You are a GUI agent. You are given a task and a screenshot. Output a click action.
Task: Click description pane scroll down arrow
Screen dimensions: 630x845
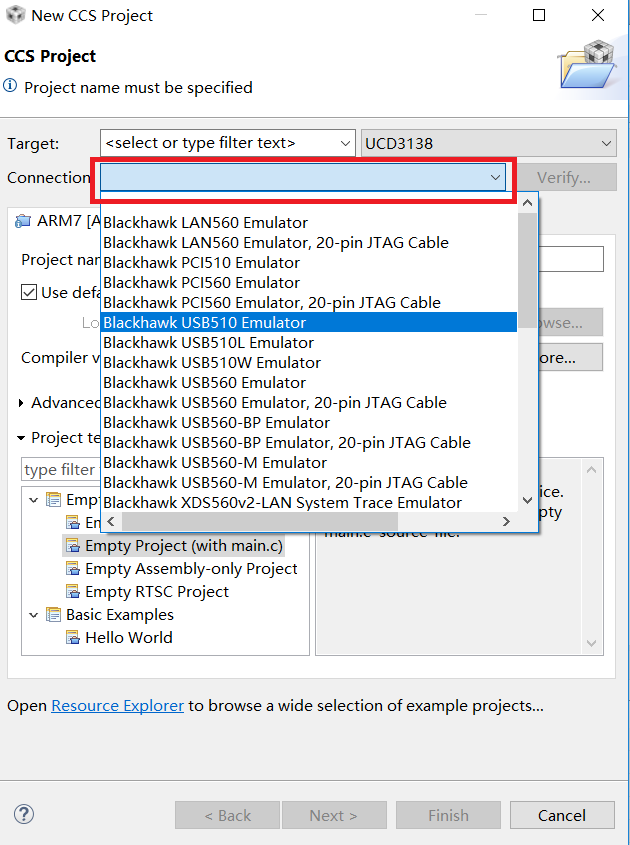[591, 643]
